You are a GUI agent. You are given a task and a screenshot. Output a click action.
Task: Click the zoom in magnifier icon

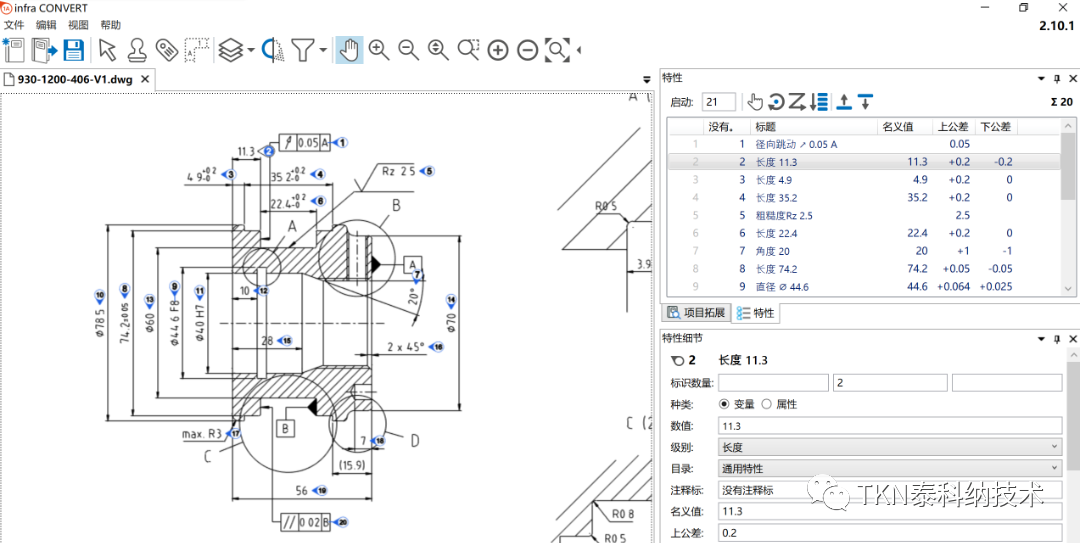pos(379,50)
